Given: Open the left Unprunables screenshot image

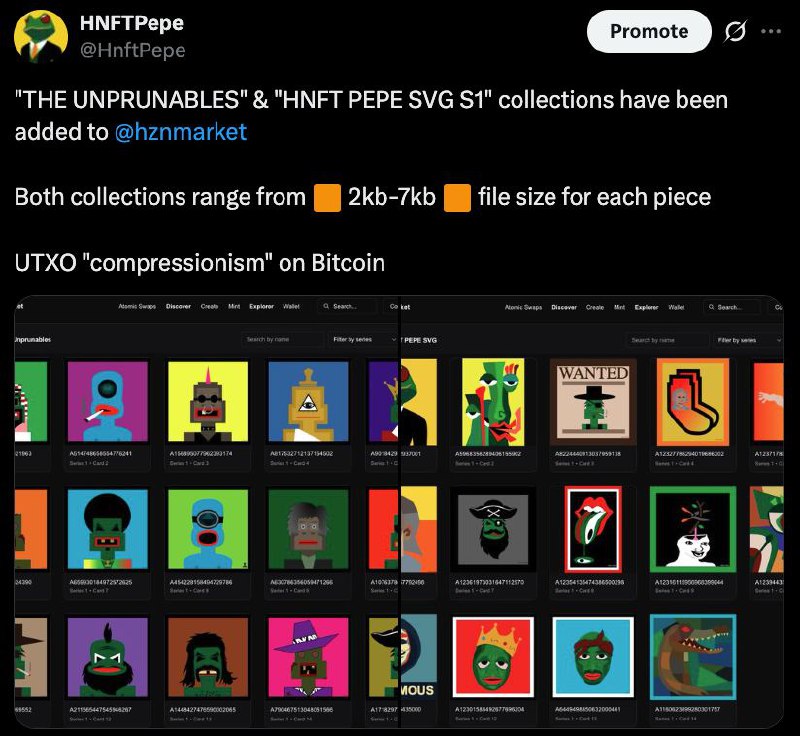Looking at the screenshot, I should [206, 512].
